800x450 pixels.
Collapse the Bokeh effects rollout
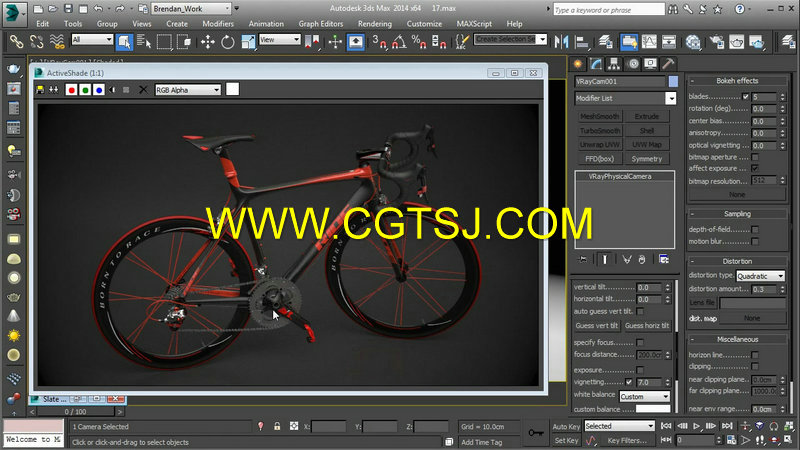tap(692, 81)
